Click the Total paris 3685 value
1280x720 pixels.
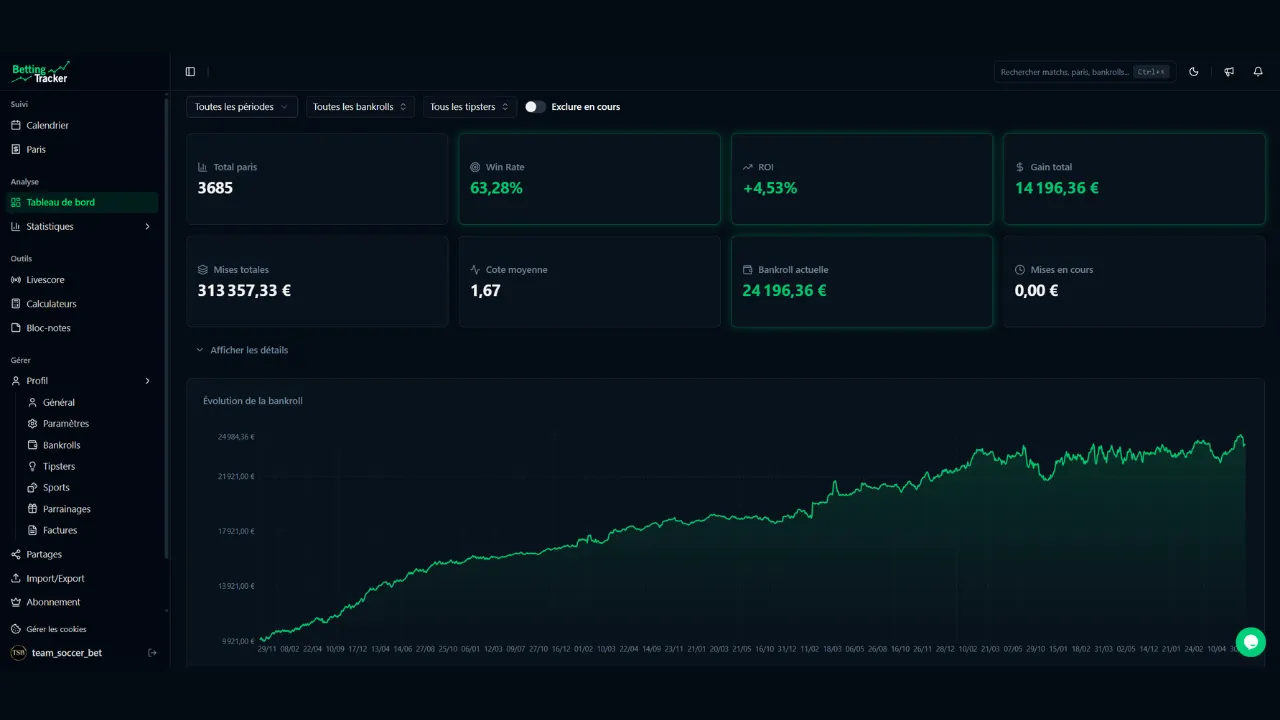click(x=215, y=188)
